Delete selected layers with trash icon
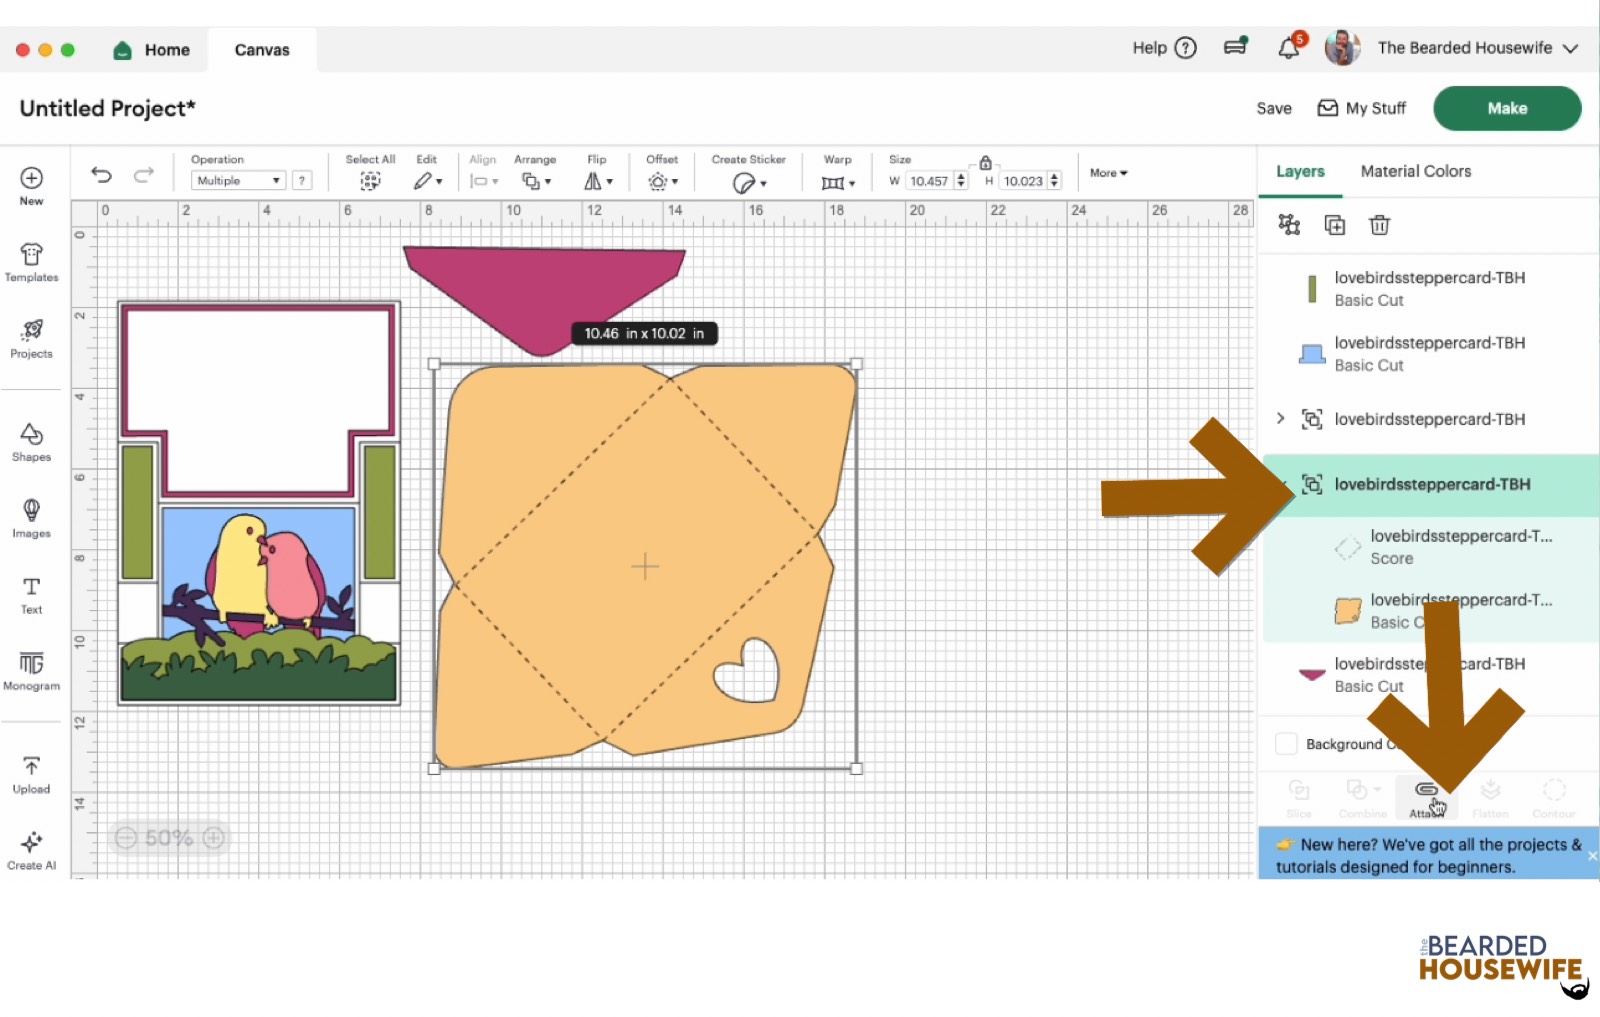Viewport: 1600px width, 1017px height. coord(1380,225)
